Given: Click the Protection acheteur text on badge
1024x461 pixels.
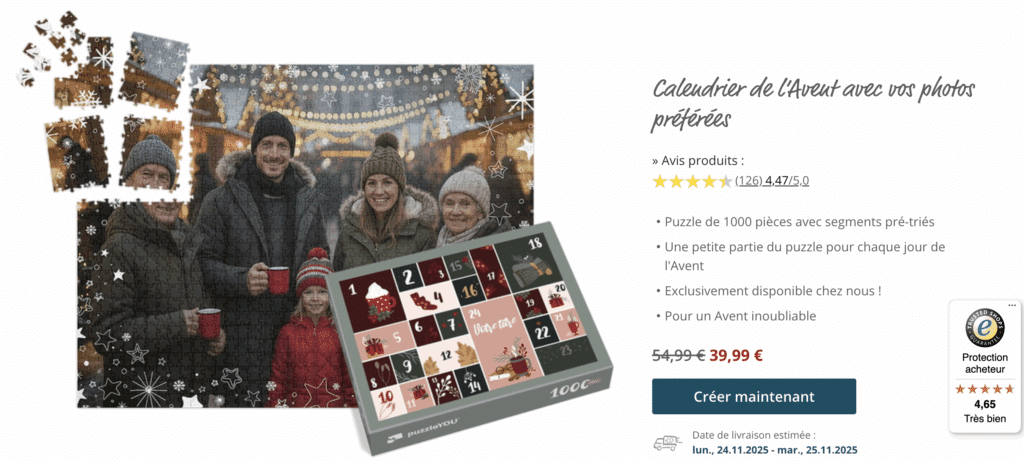Looking at the screenshot, I should tap(985, 364).
